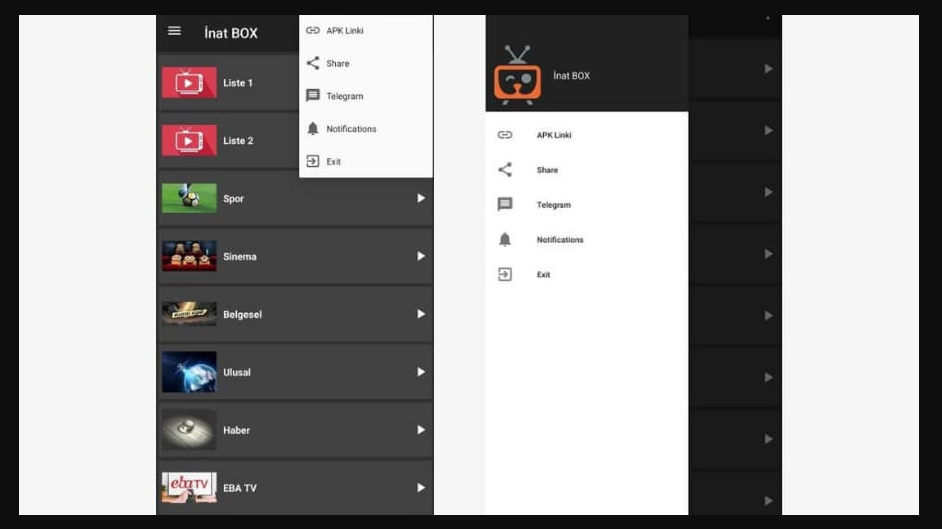Select Exit in the popup menu
Image resolution: width=942 pixels, height=529 pixels.
333,162
